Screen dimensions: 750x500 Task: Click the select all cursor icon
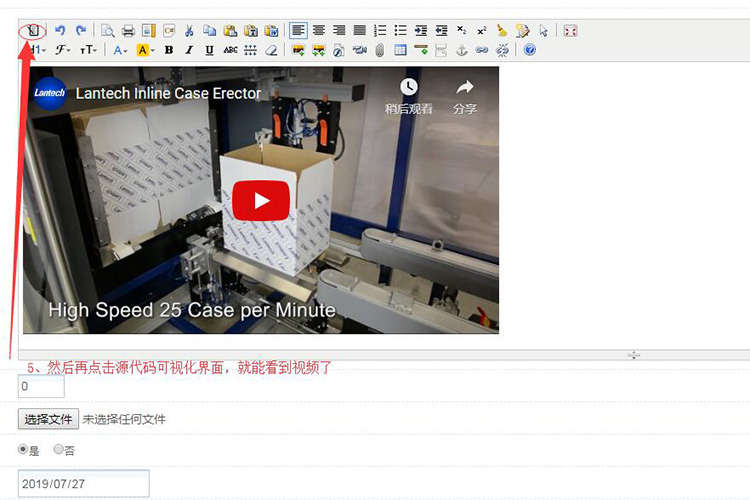pyautogui.click(x=543, y=31)
